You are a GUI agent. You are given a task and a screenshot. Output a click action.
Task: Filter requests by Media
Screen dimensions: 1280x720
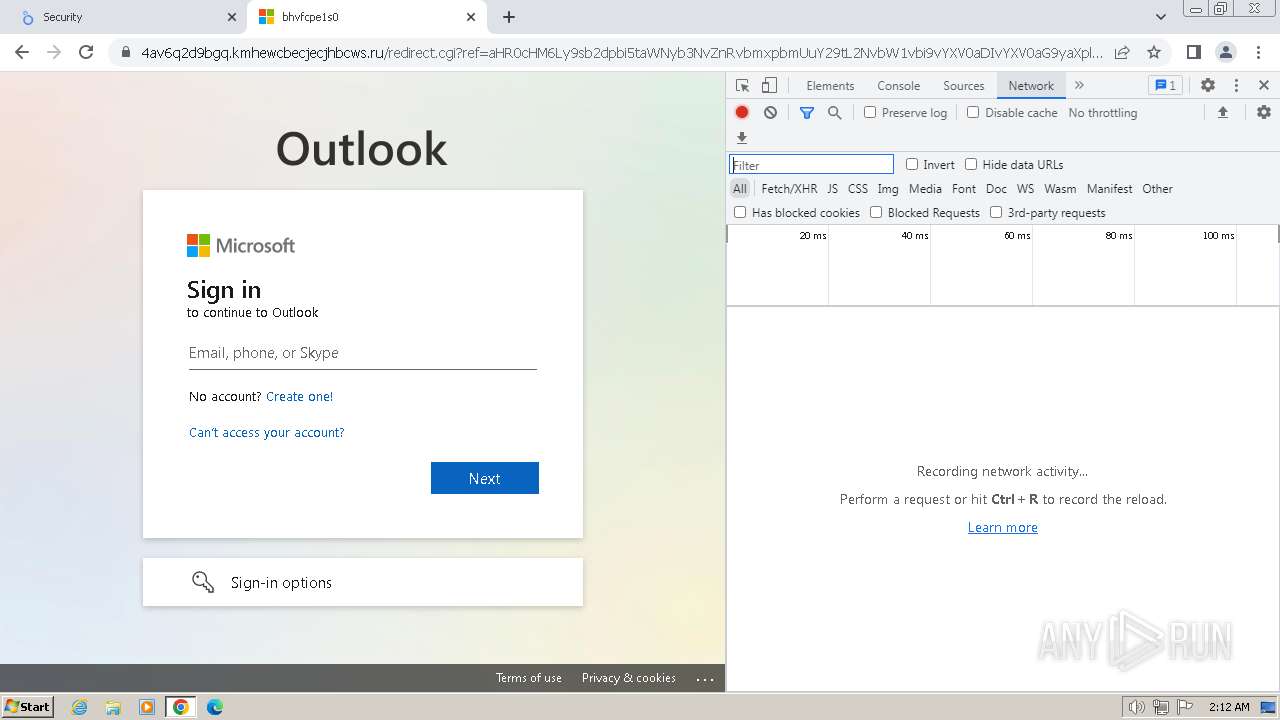tap(925, 189)
